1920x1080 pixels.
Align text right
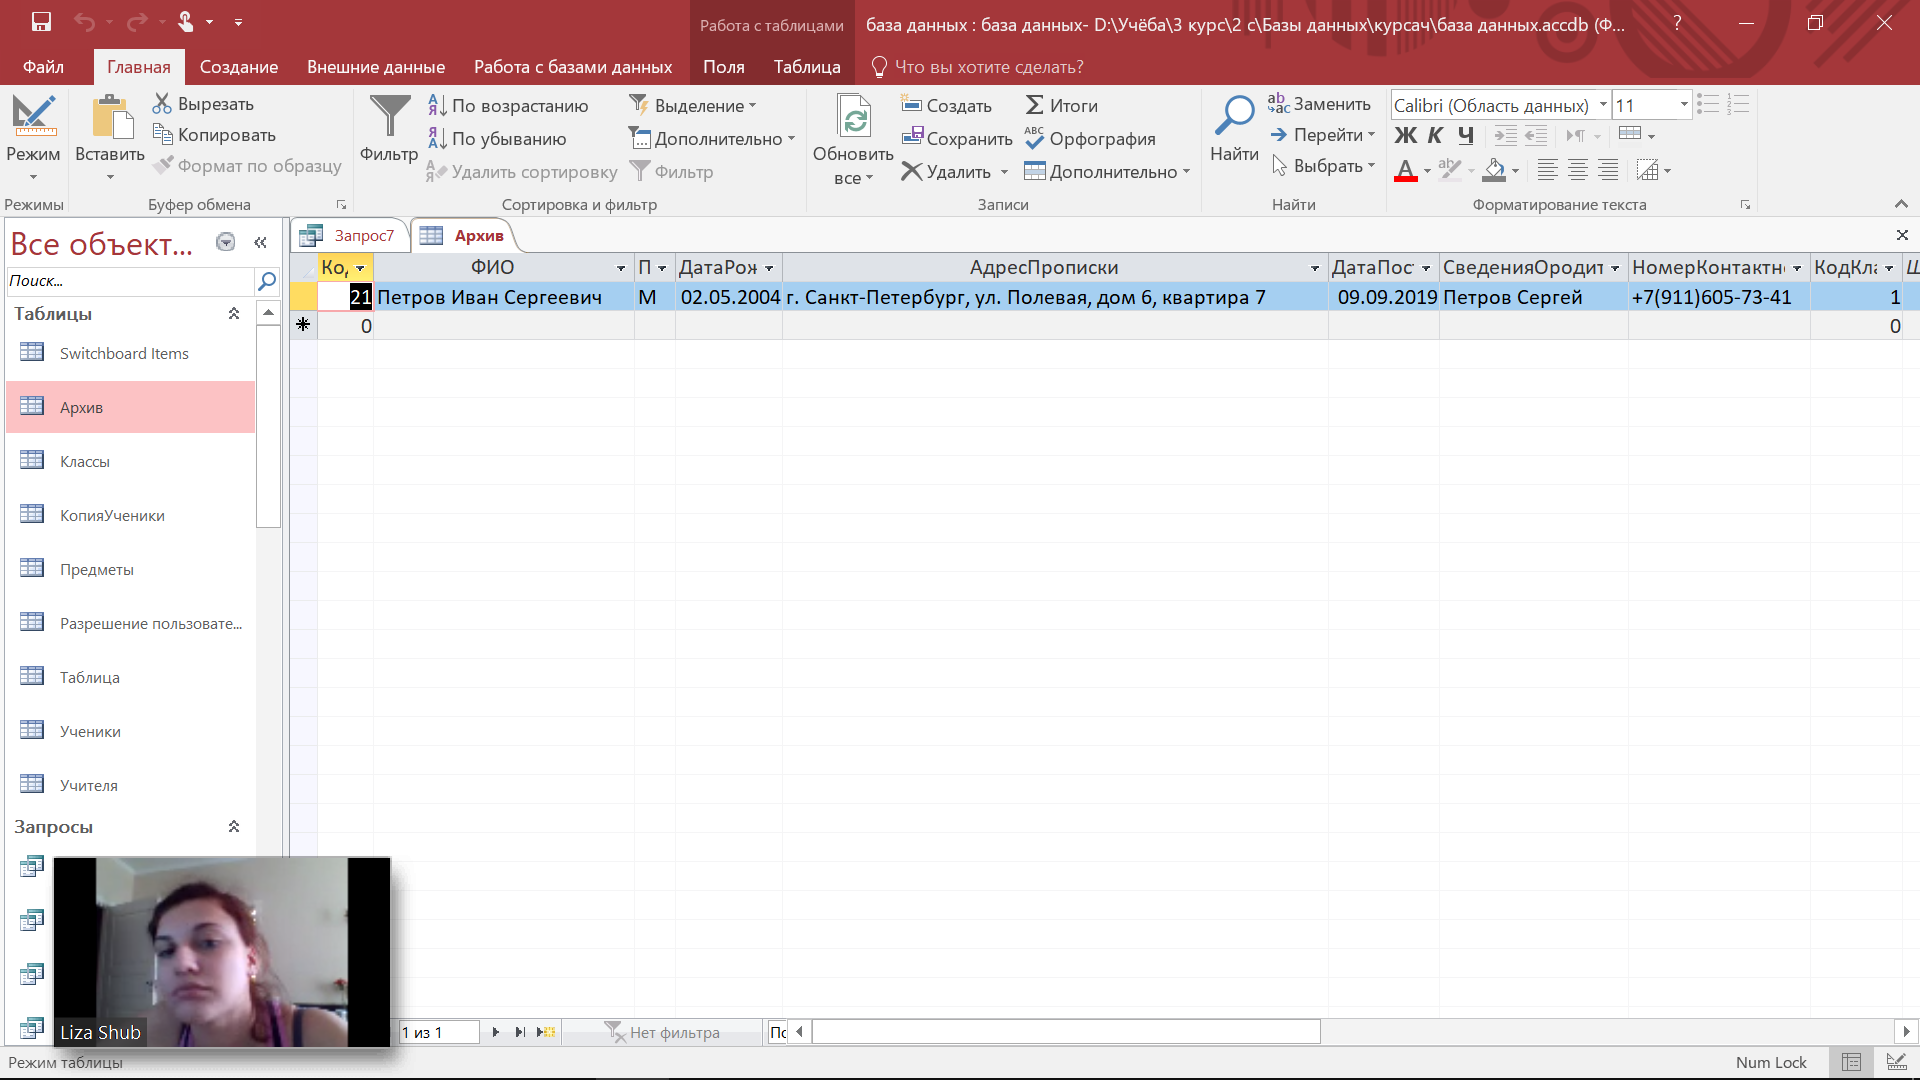tap(1608, 171)
